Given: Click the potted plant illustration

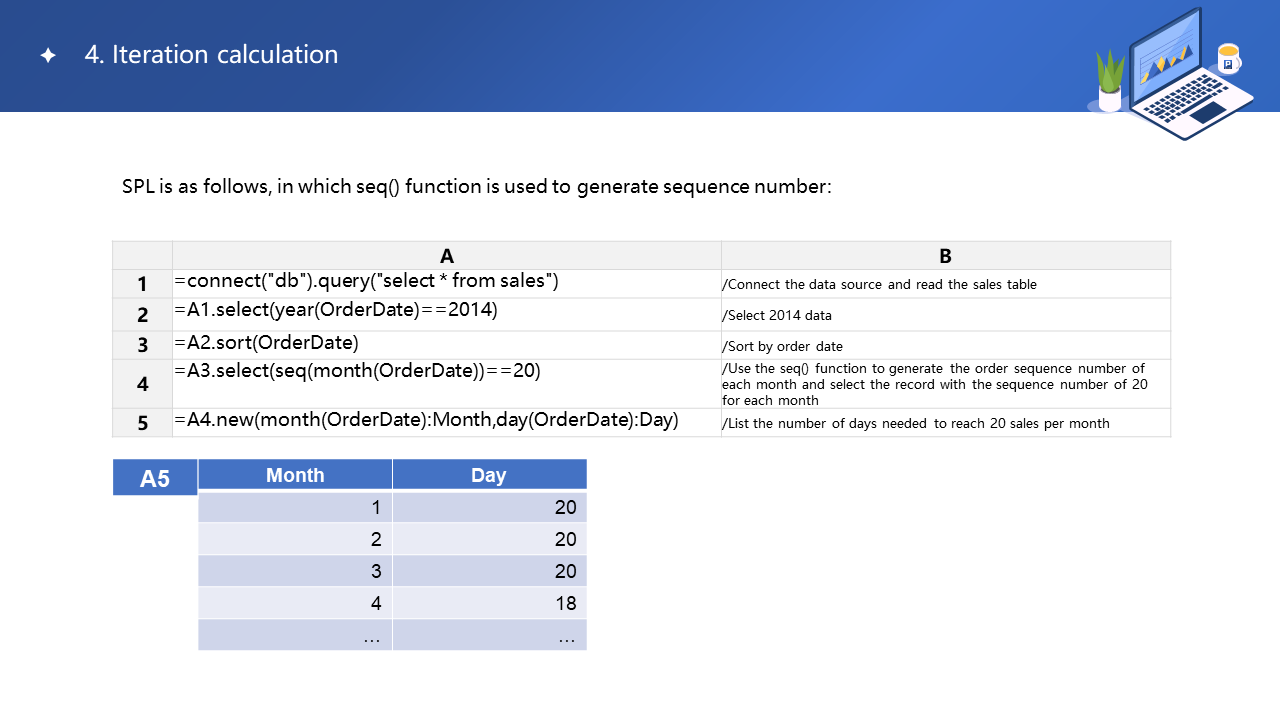Looking at the screenshot, I should (x=1110, y=82).
